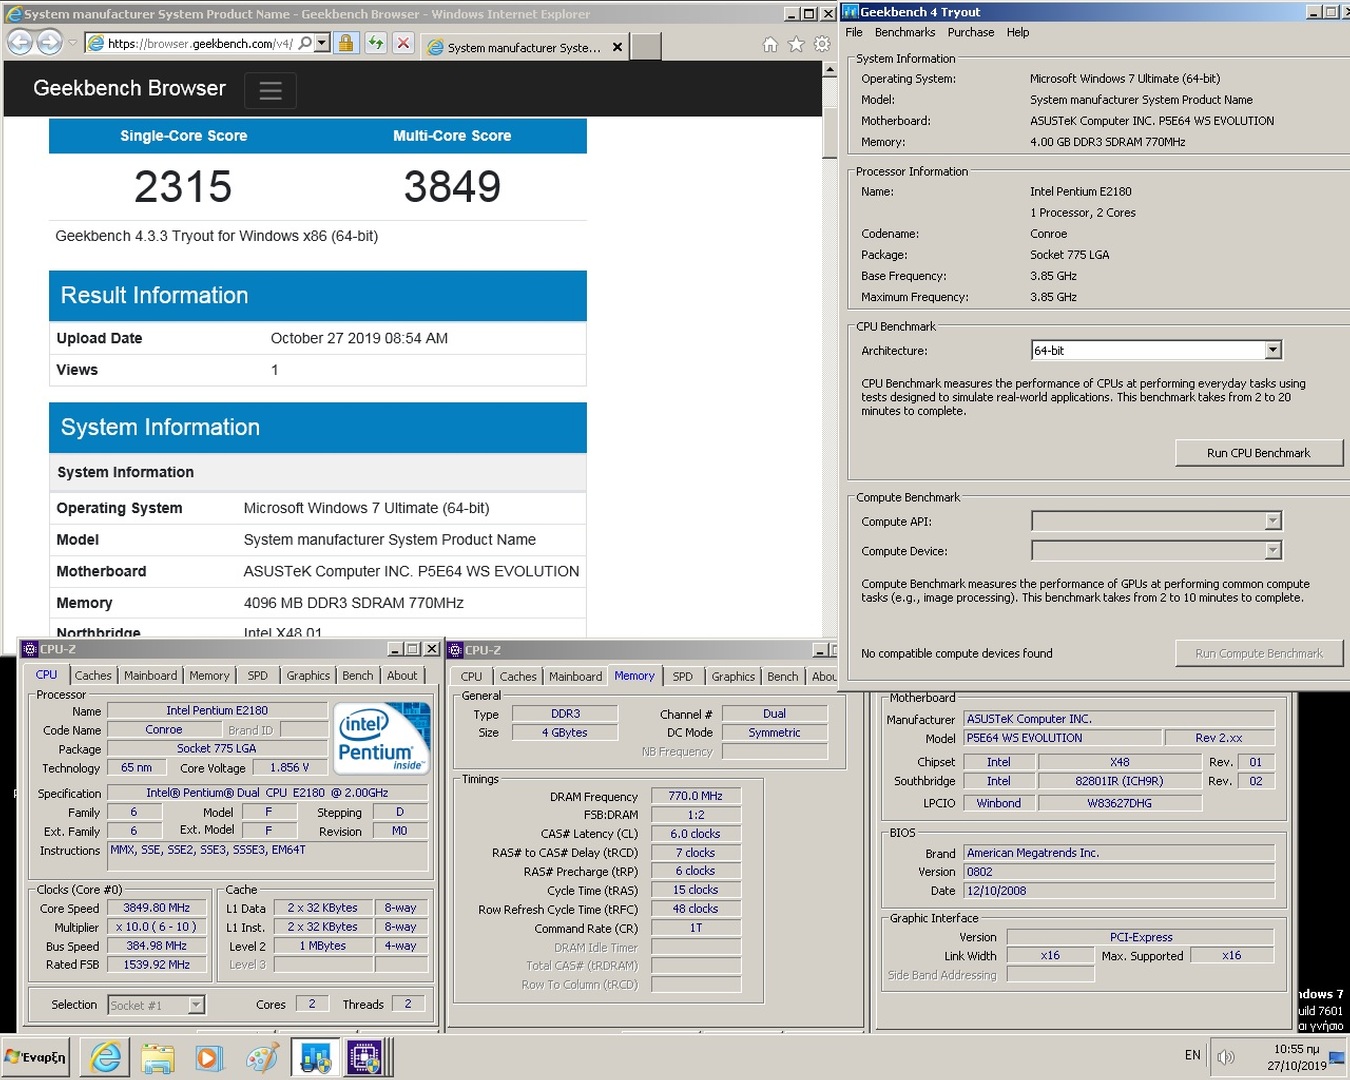This screenshot has width=1350, height=1080.
Task: Open Windows Explorer folder in taskbar
Action: point(157,1057)
